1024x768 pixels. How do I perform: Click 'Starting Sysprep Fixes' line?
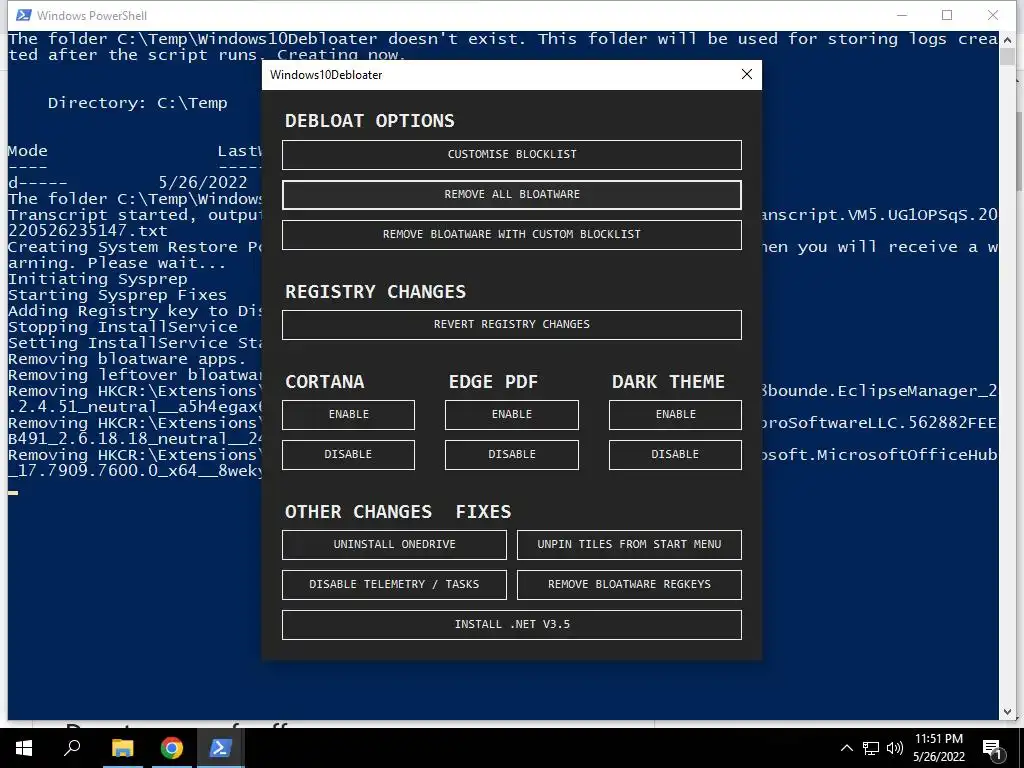click(117, 295)
